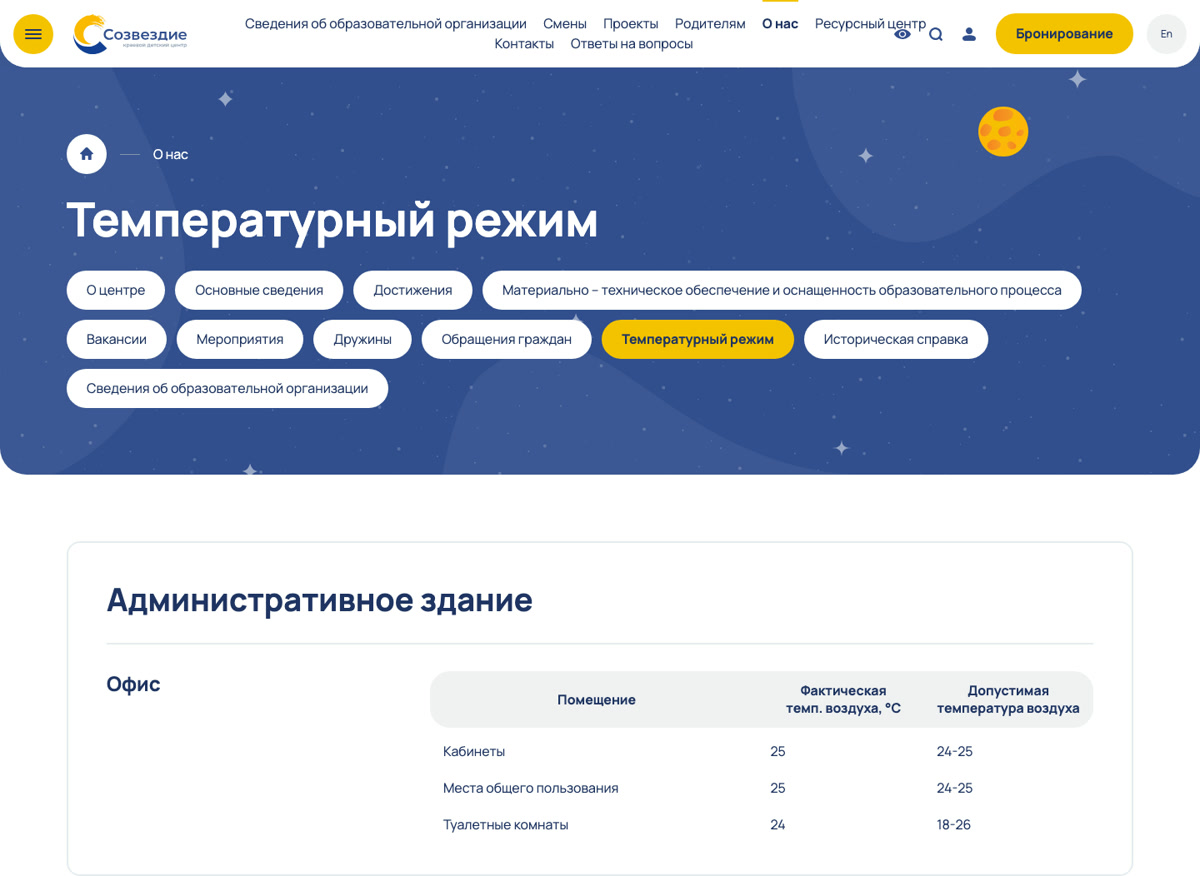
Task: Open Сведения об образовательной организации menu
Action: tap(386, 24)
